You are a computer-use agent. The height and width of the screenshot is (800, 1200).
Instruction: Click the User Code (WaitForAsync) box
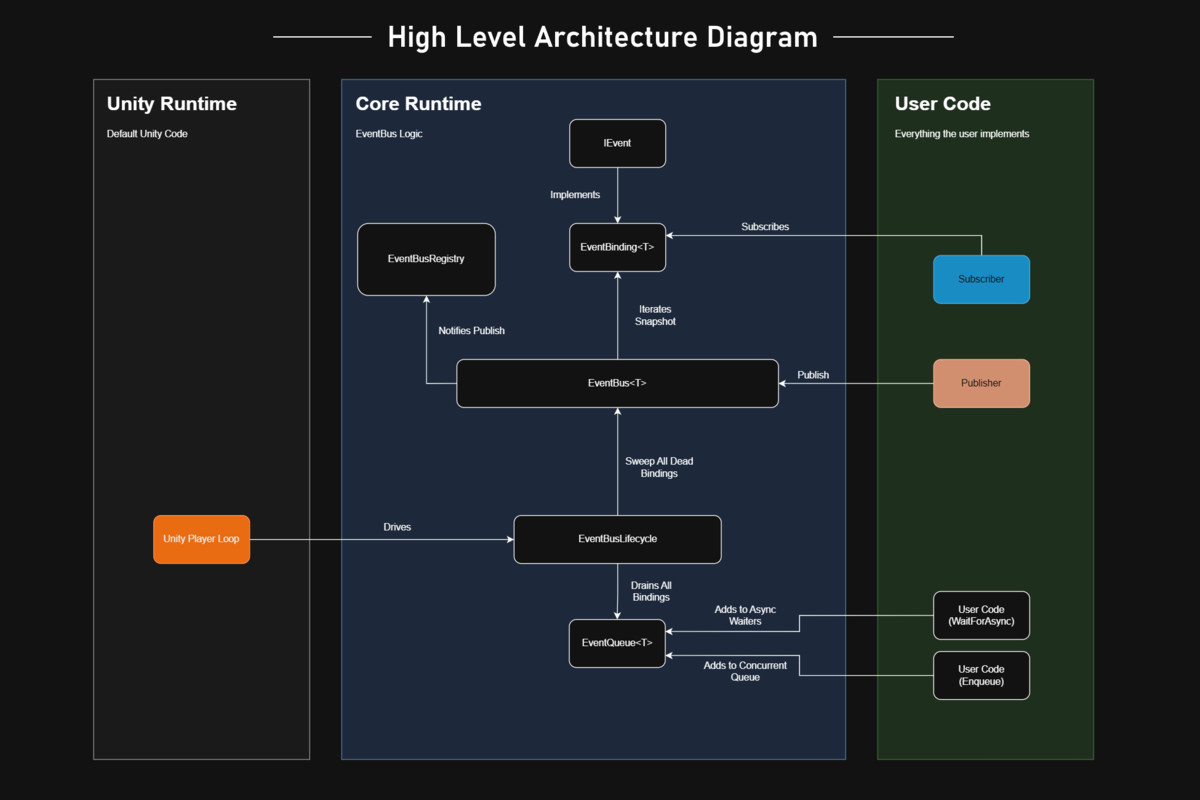[x=981, y=615]
